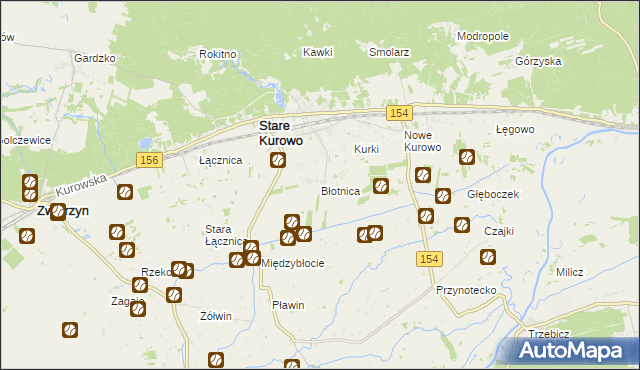640x370 pixels.
Task: Select the Gardzko place label
Action: (95, 58)
